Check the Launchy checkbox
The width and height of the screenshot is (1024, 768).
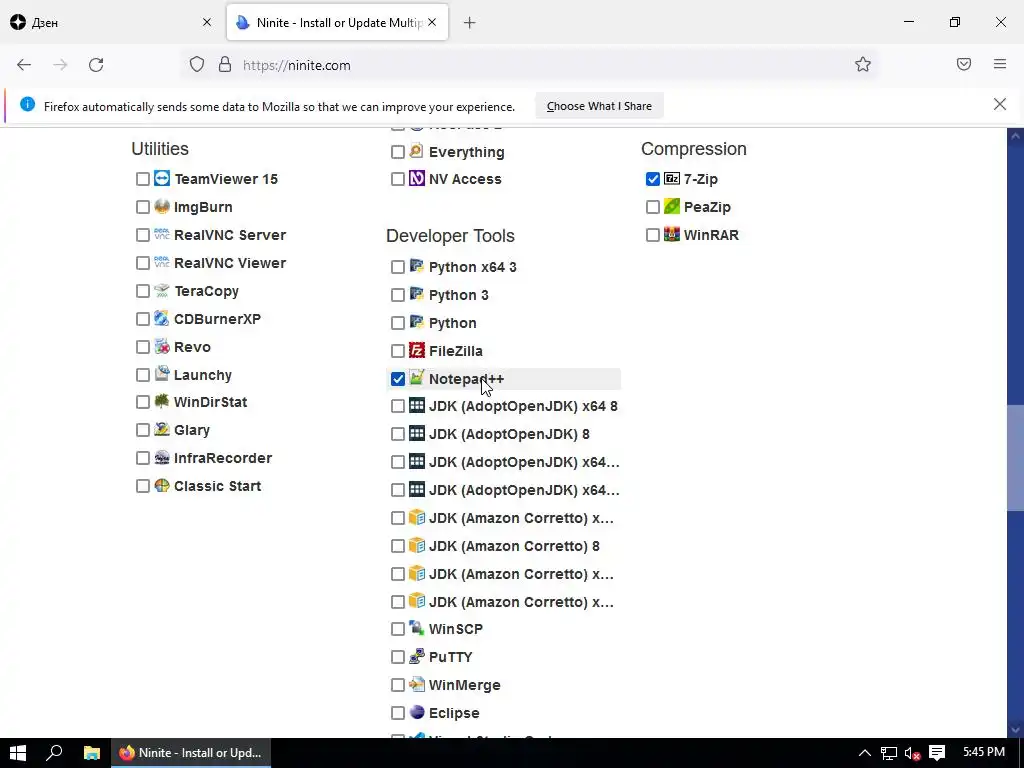point(143,375)
